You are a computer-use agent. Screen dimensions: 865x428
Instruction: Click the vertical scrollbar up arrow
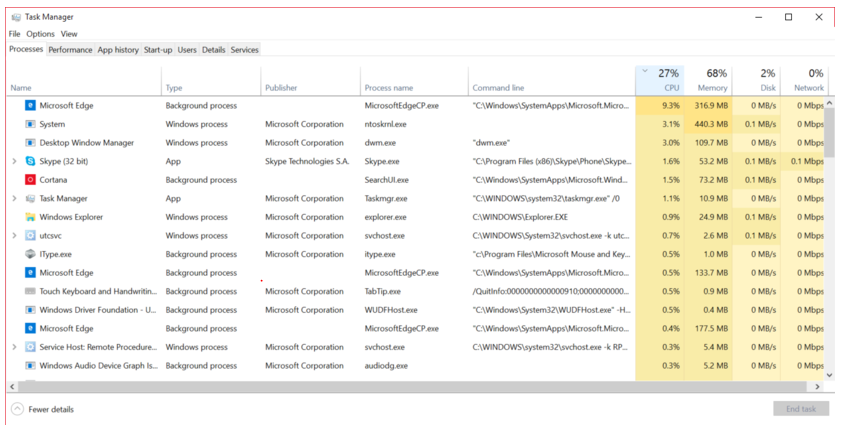tap(830, 103)
